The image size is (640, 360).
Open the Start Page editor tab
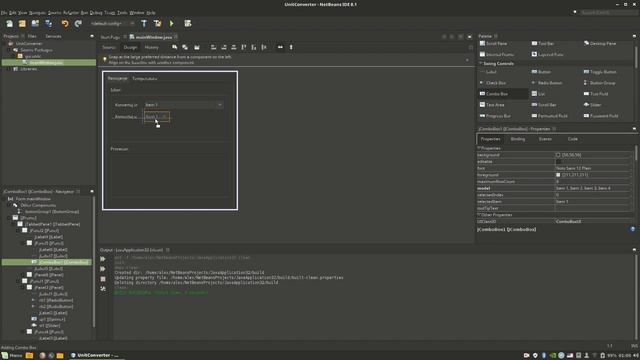[110, 37]
